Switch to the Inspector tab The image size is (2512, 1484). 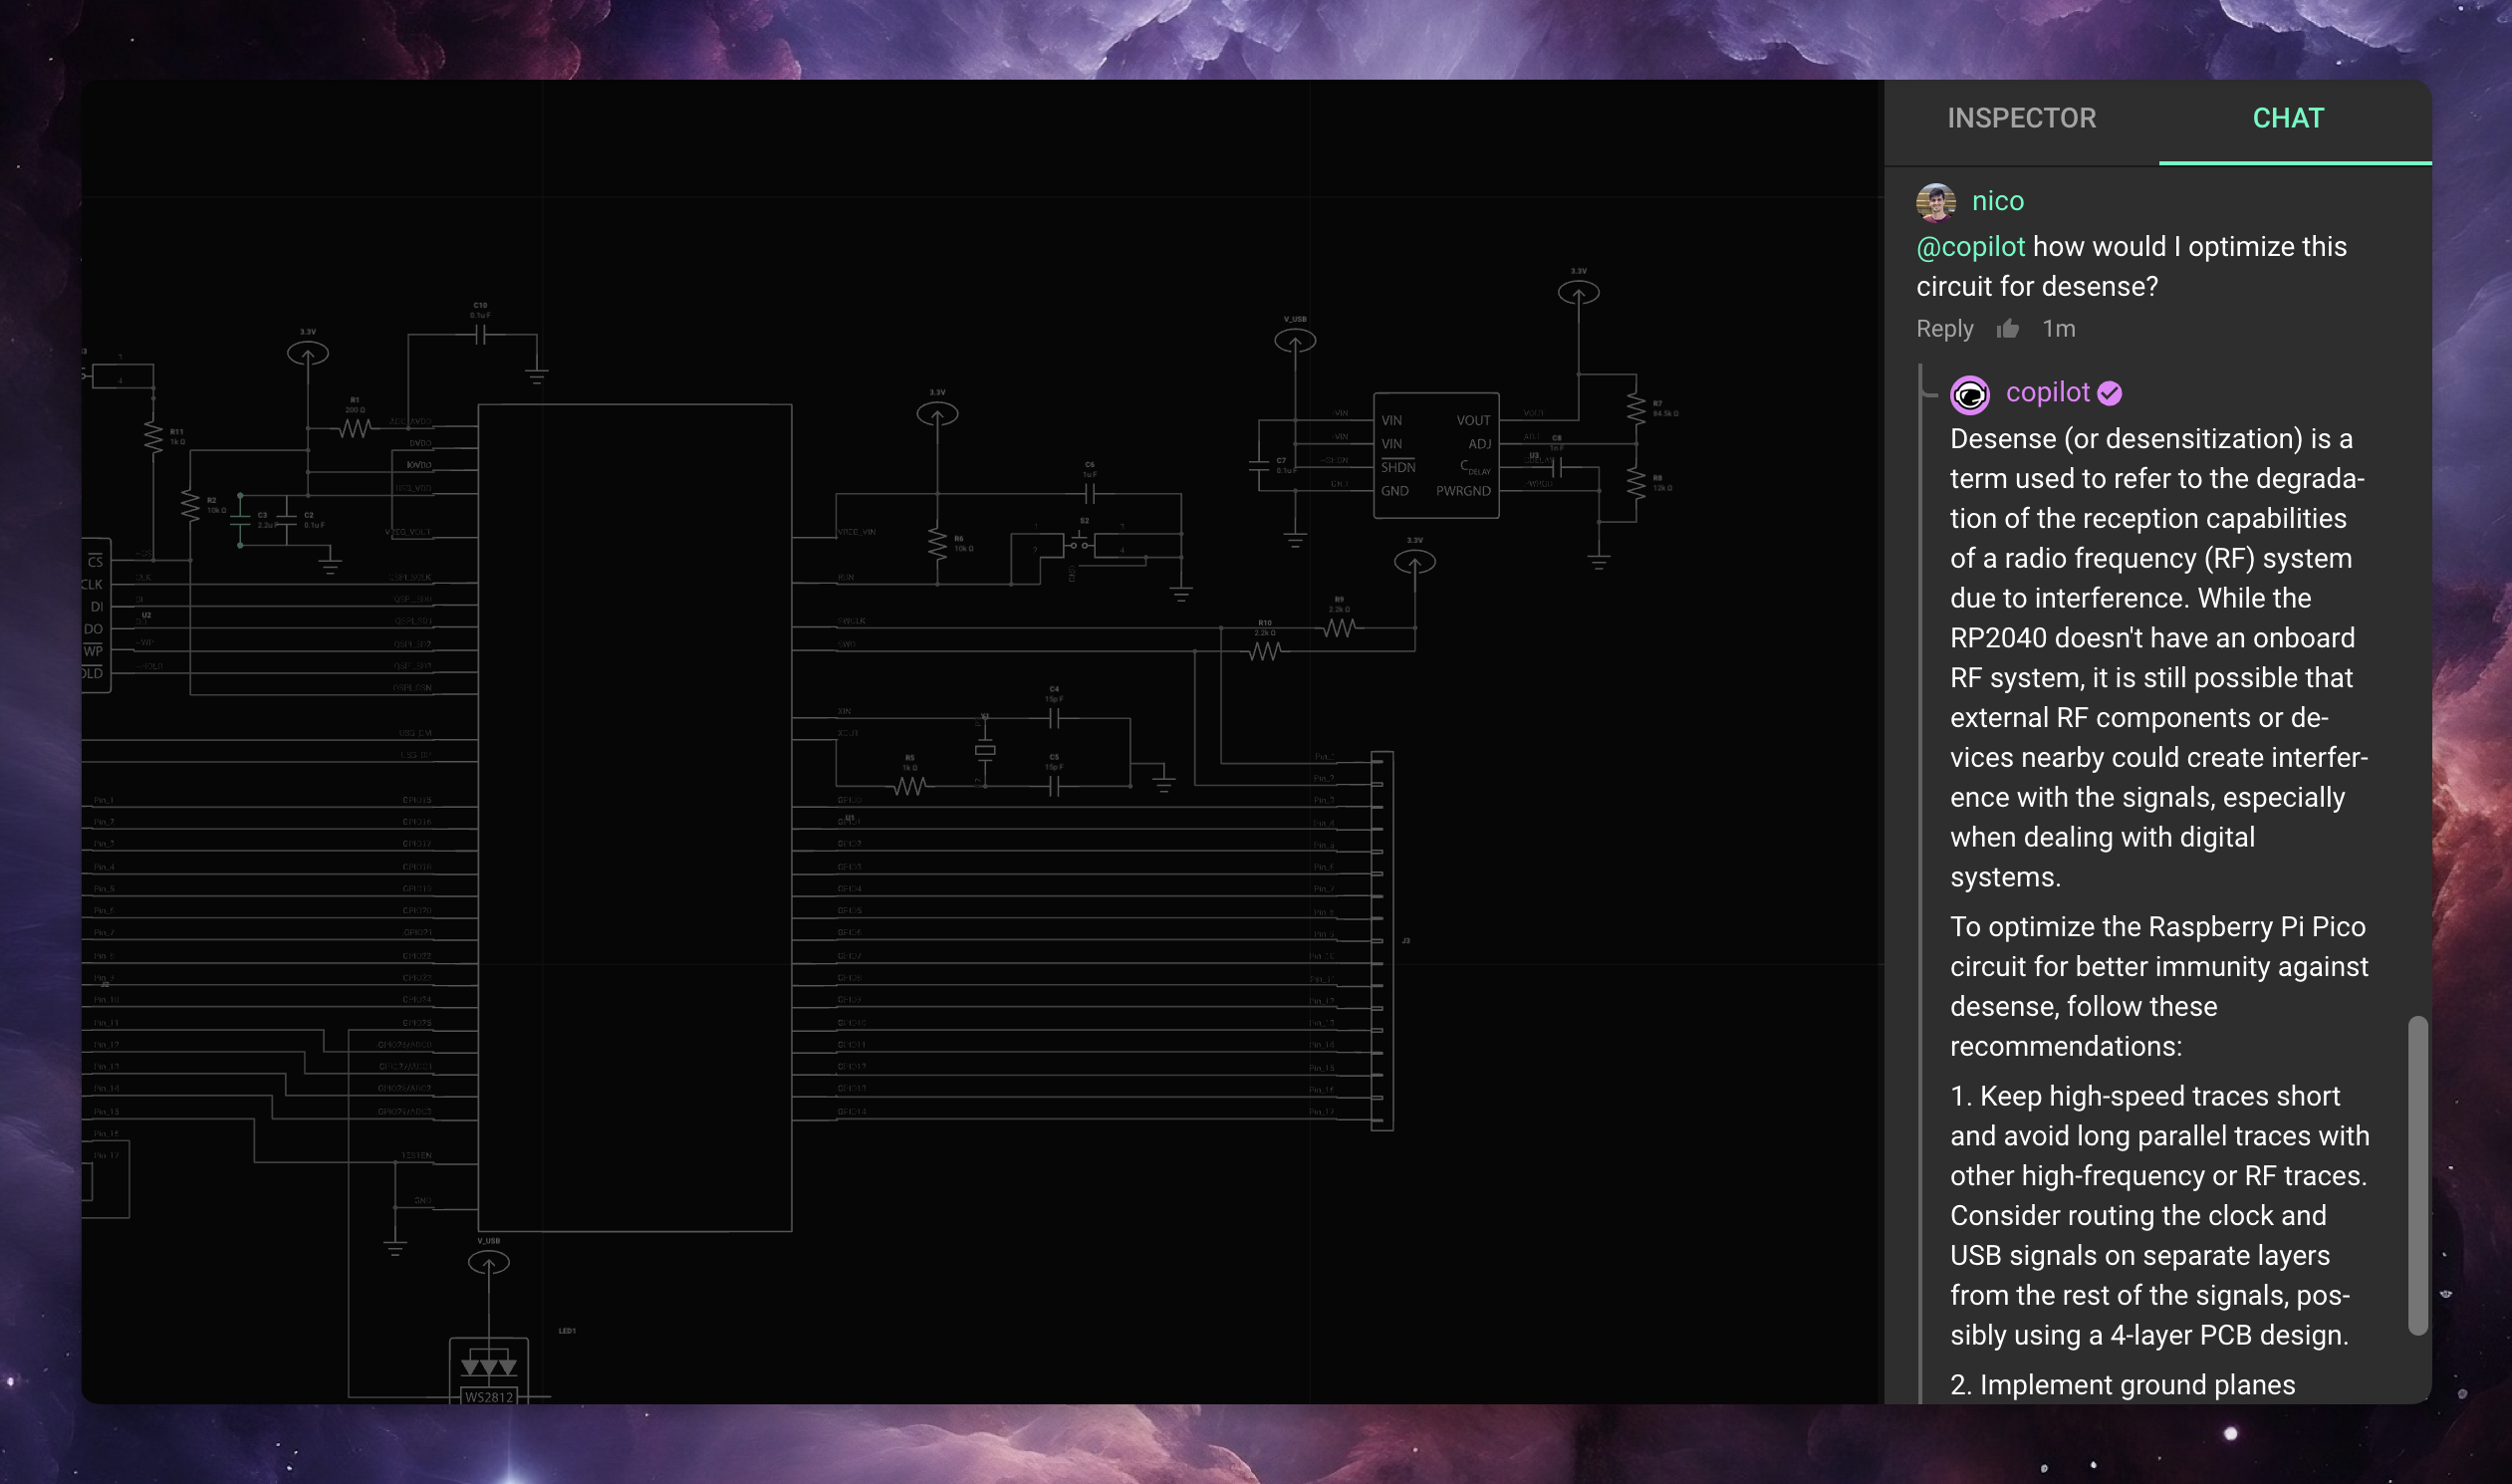click(2021, 118)
